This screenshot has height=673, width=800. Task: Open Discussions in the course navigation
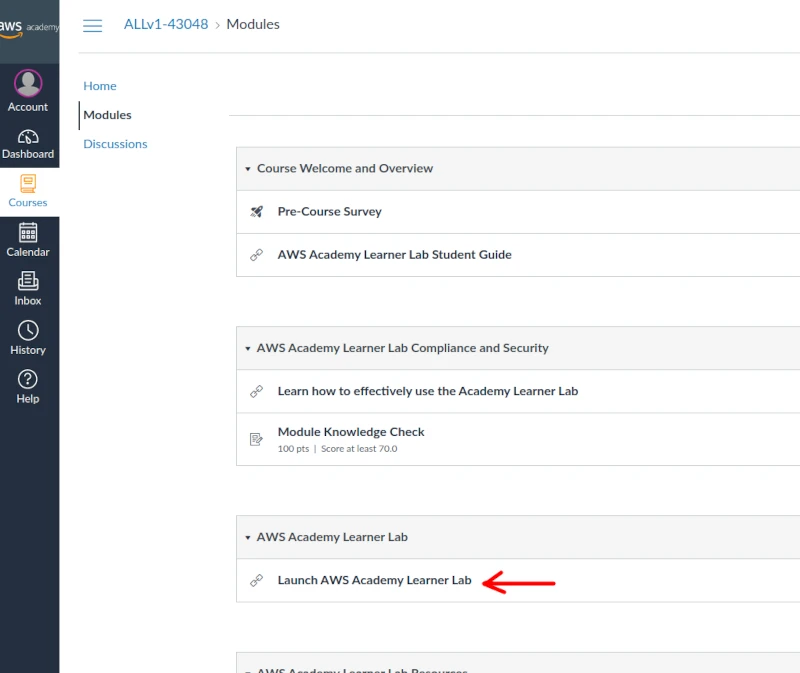115,144
